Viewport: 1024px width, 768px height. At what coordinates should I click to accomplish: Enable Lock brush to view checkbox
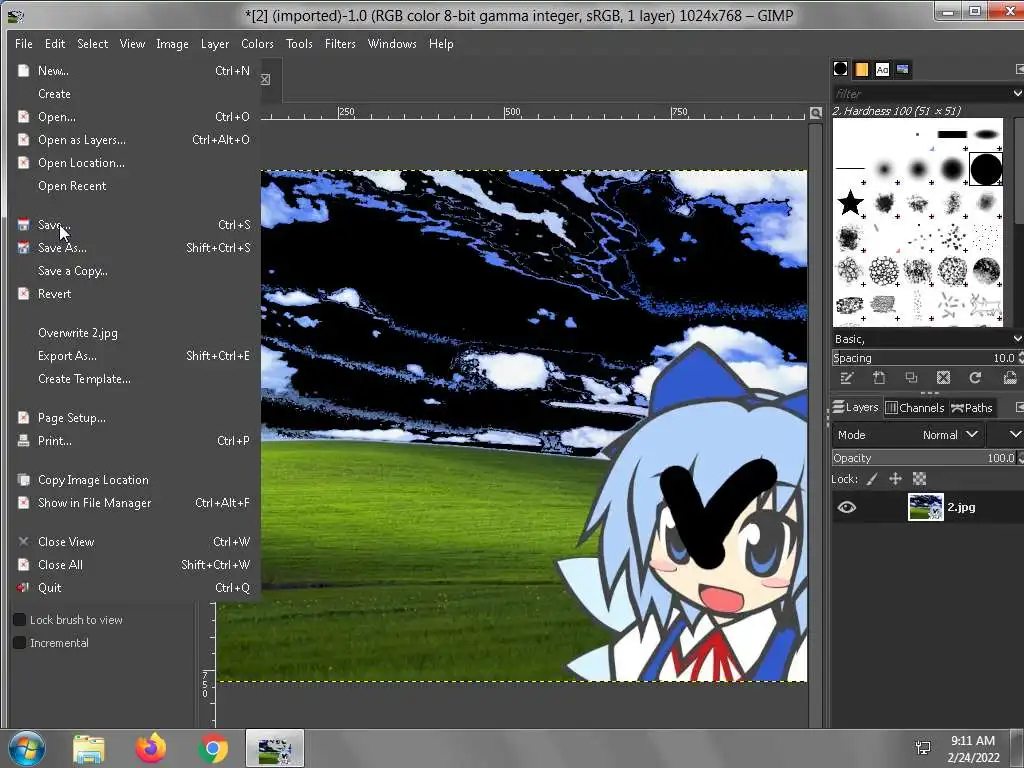click(20, 620)
